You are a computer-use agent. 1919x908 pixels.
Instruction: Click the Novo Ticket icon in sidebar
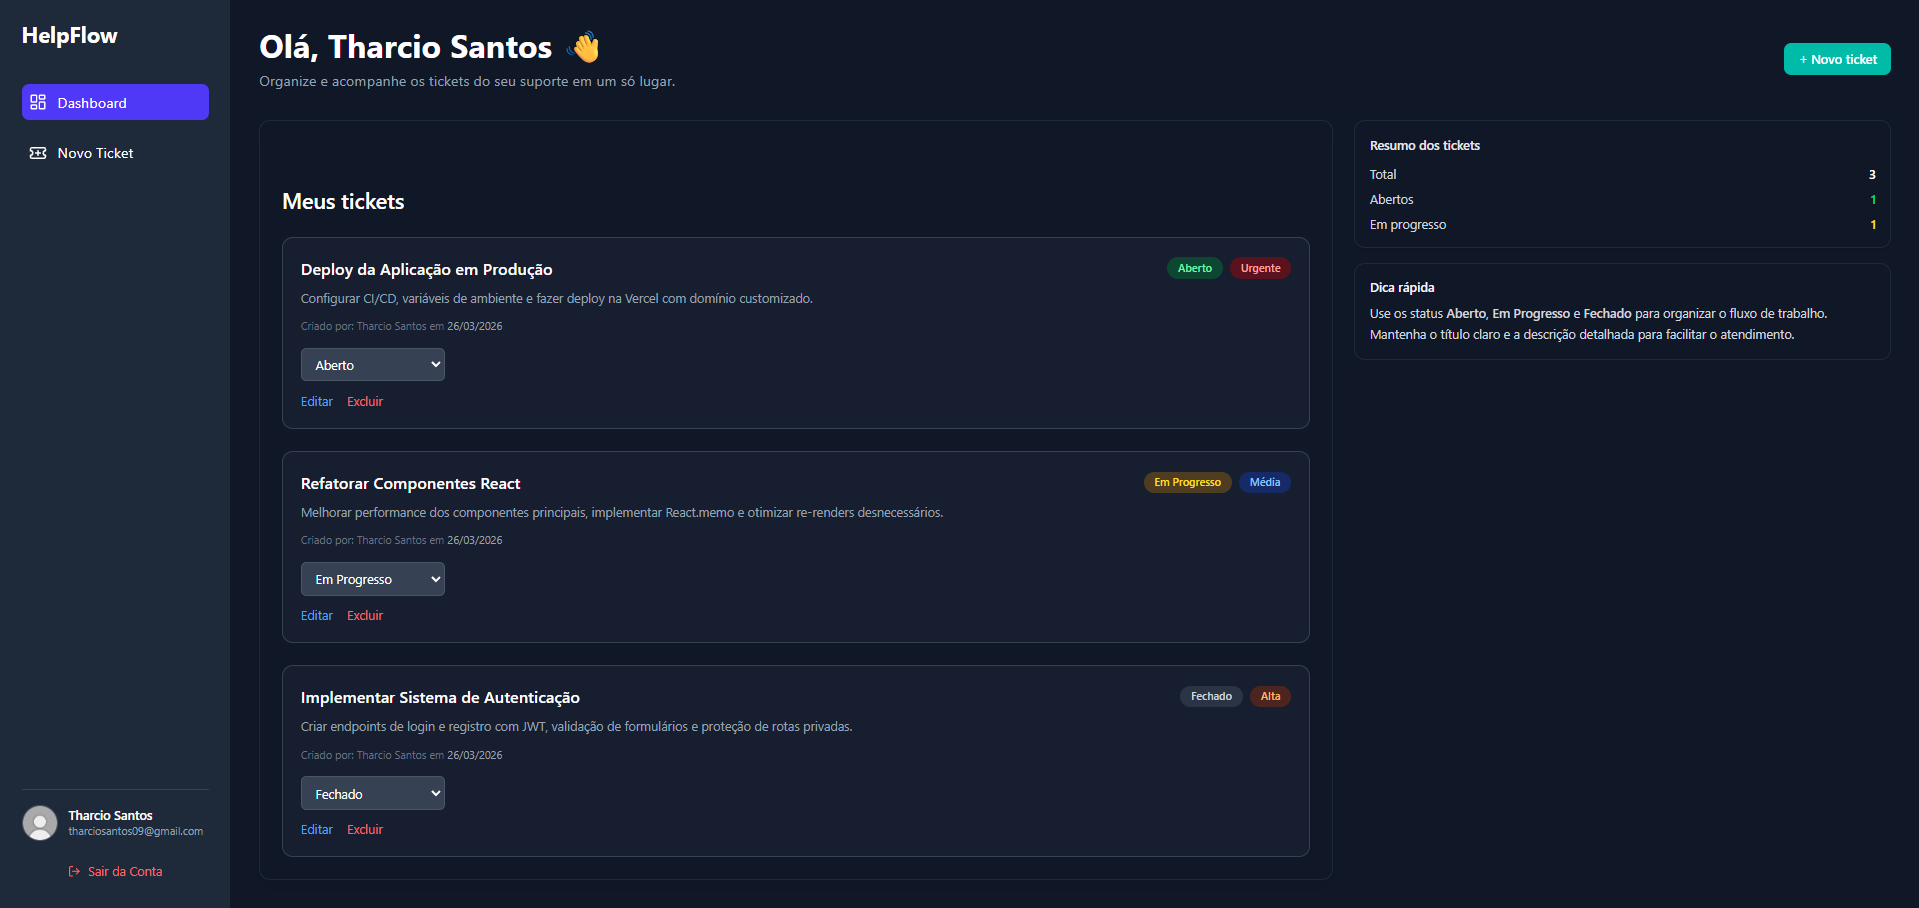(38, 153)
